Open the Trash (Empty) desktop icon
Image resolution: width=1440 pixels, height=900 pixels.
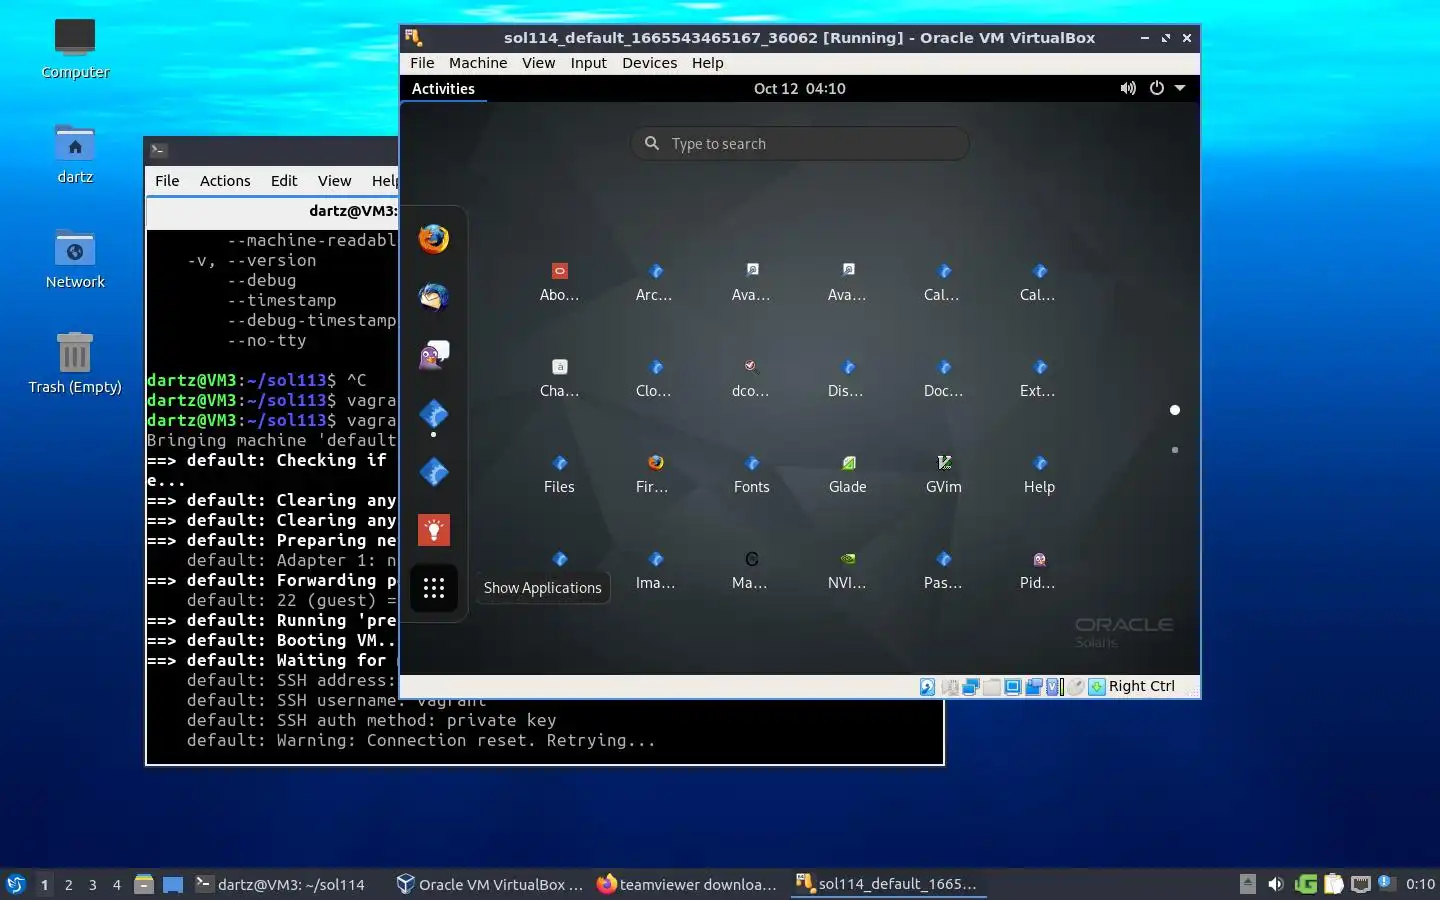pyautogui.click(x=75, y=364)
